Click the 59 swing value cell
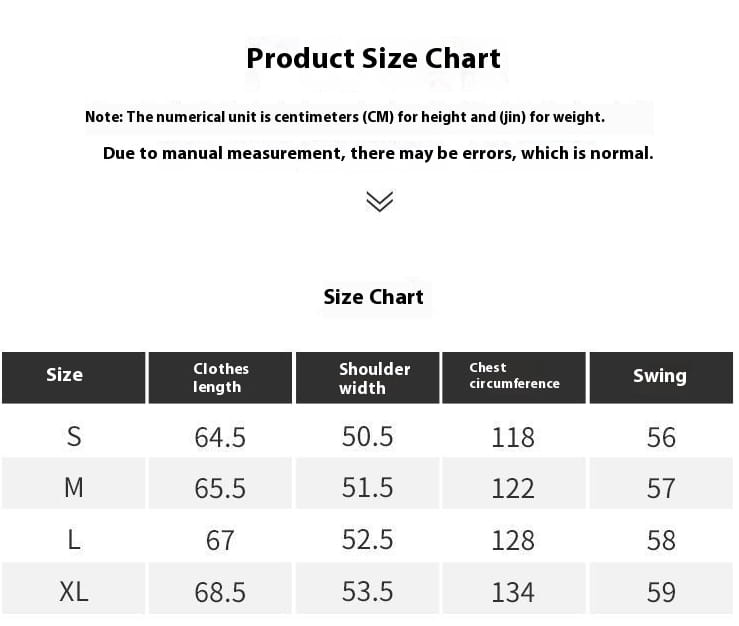Image resolution: width=739 pixels, height=626 pixels. pos(661,592)
